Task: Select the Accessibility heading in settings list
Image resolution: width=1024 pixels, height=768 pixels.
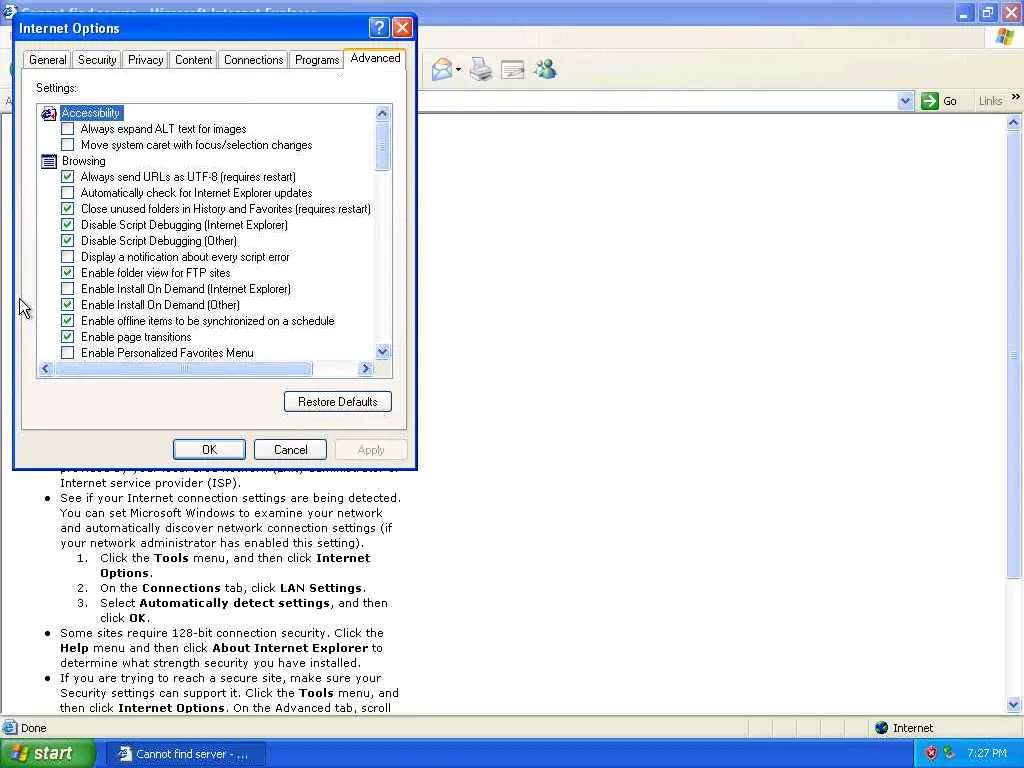Action: click(x=91, y=113)
